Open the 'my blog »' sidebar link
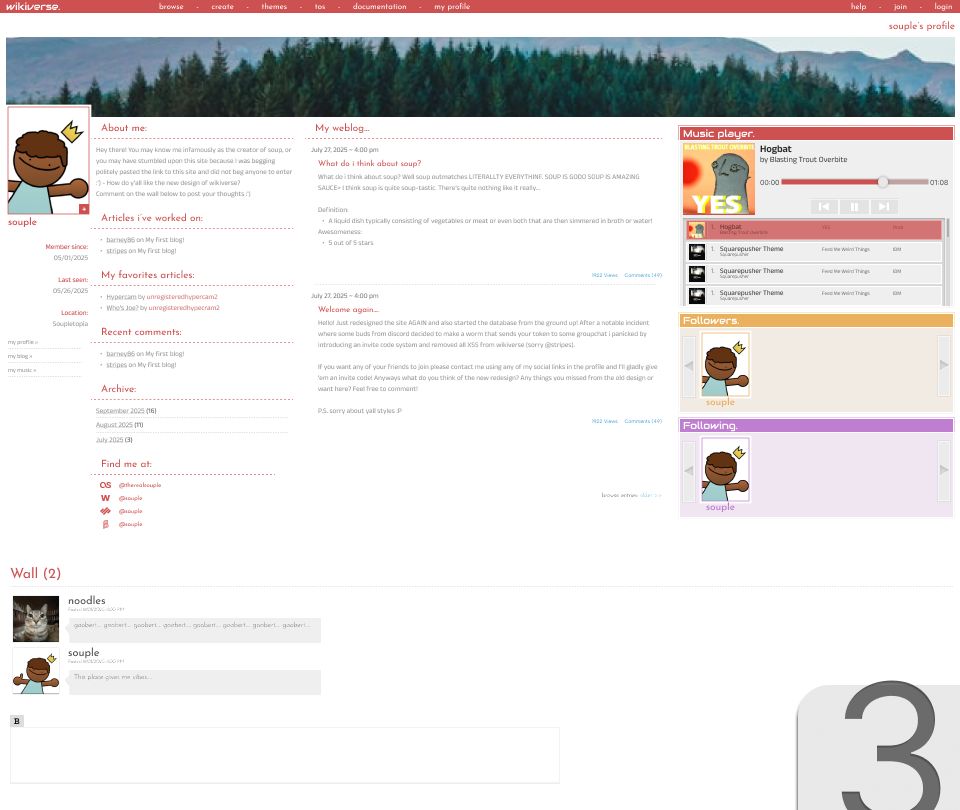This screenshot has width=960, height=810. [20, 356]
